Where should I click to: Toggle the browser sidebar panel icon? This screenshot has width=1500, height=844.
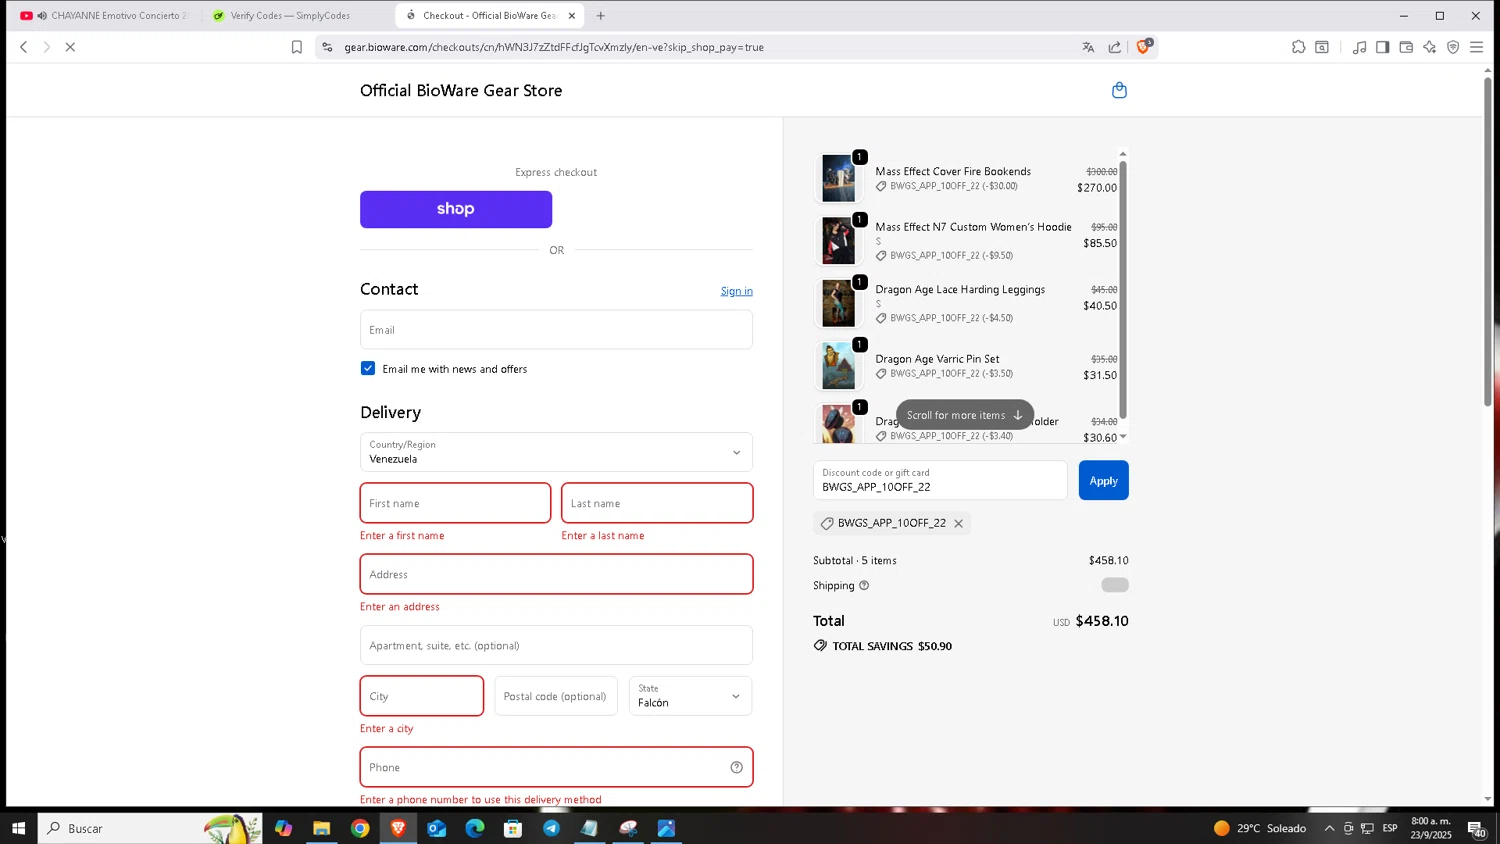tap(1382, 47)
